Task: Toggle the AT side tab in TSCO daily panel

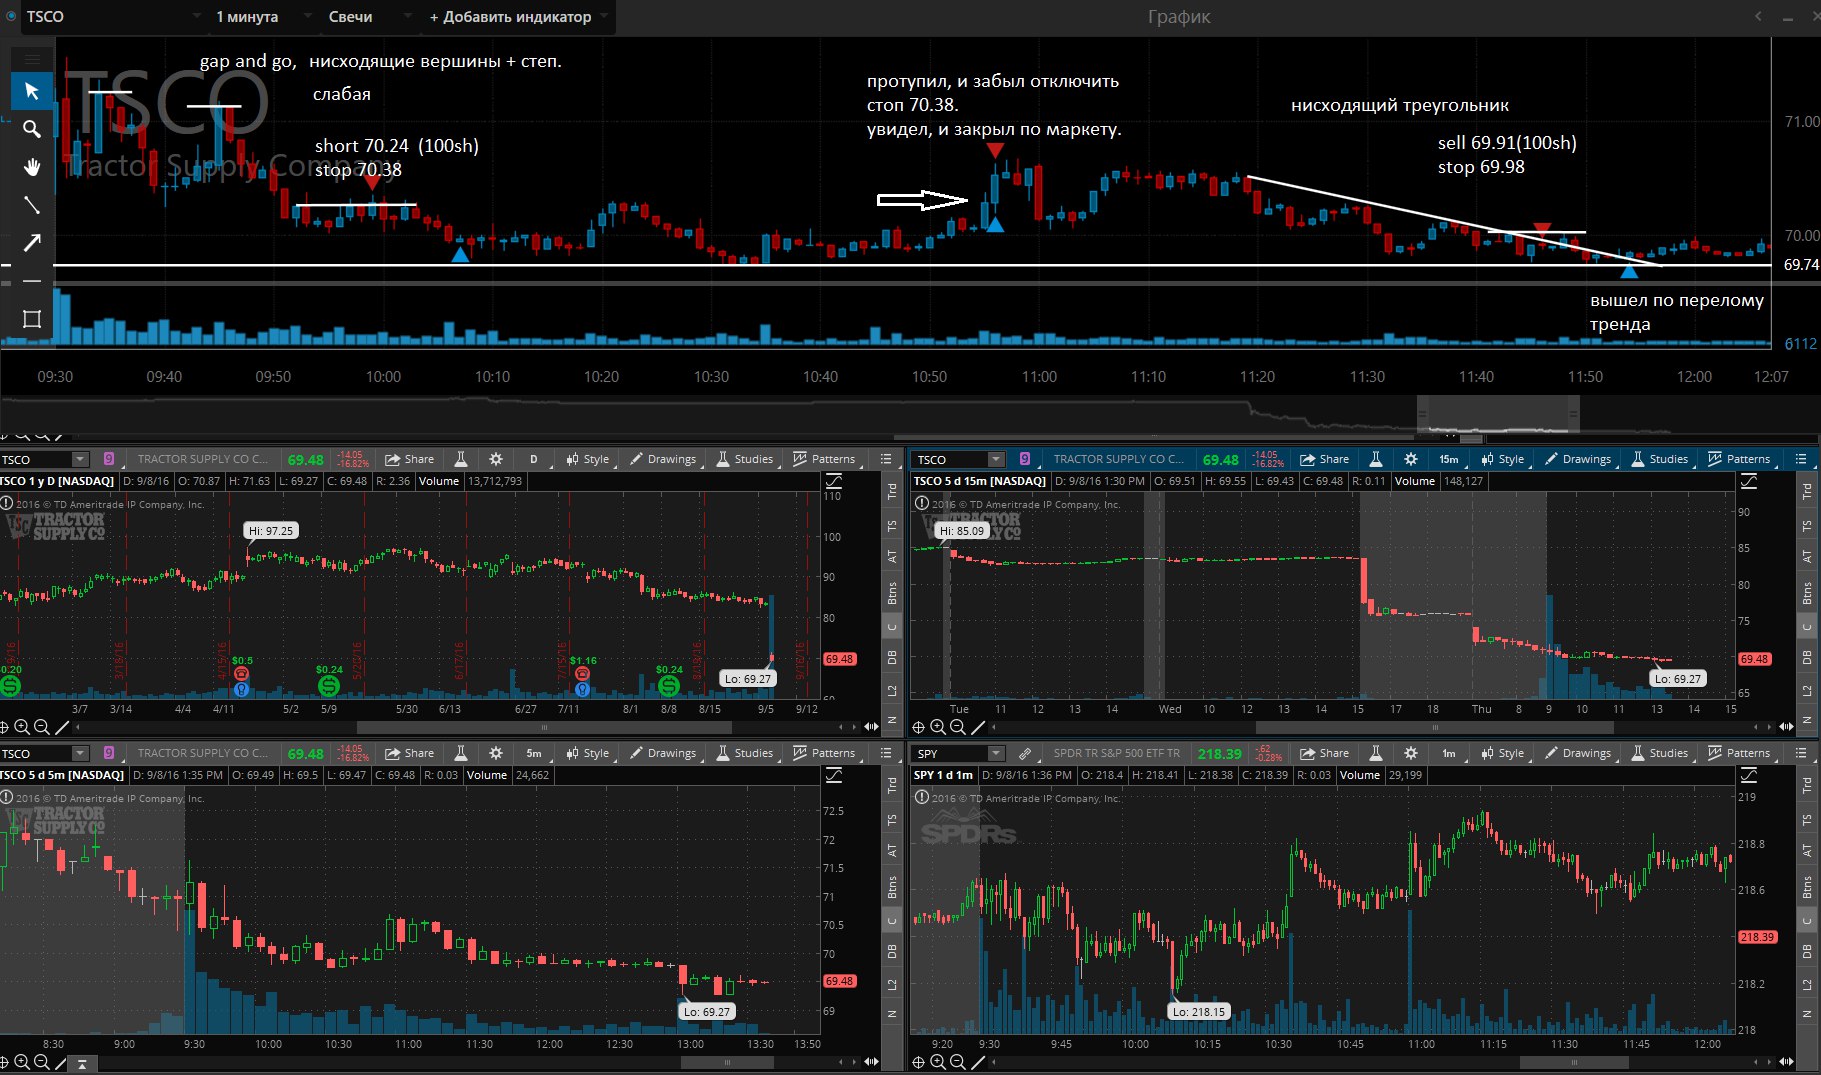Action: point(892,557)
